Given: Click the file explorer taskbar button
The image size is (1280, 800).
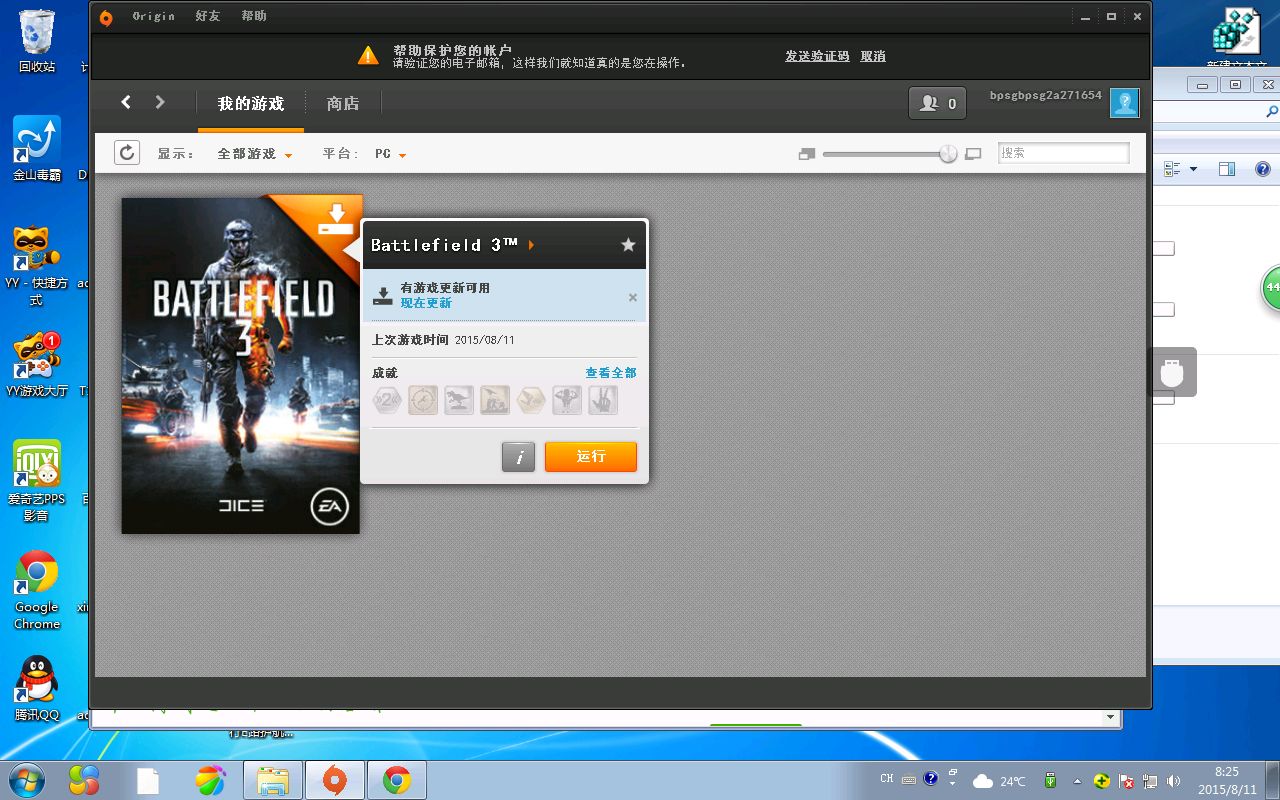Looking at the screenshot, I should pyautogui.click(x=273, y=781).
